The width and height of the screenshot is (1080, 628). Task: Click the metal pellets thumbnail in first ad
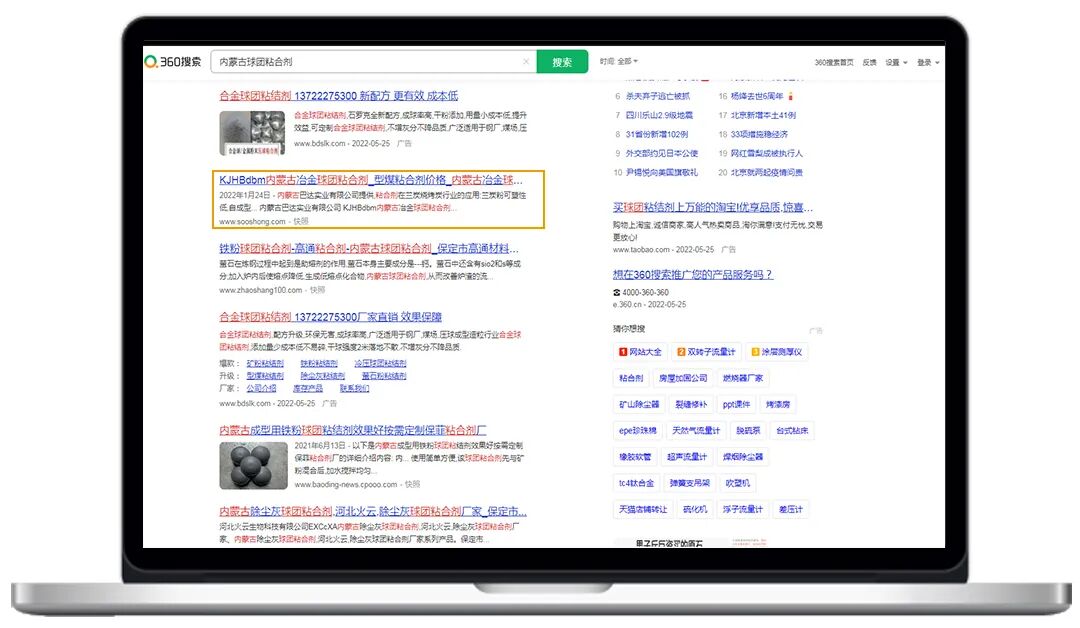(x=252, y=133)
